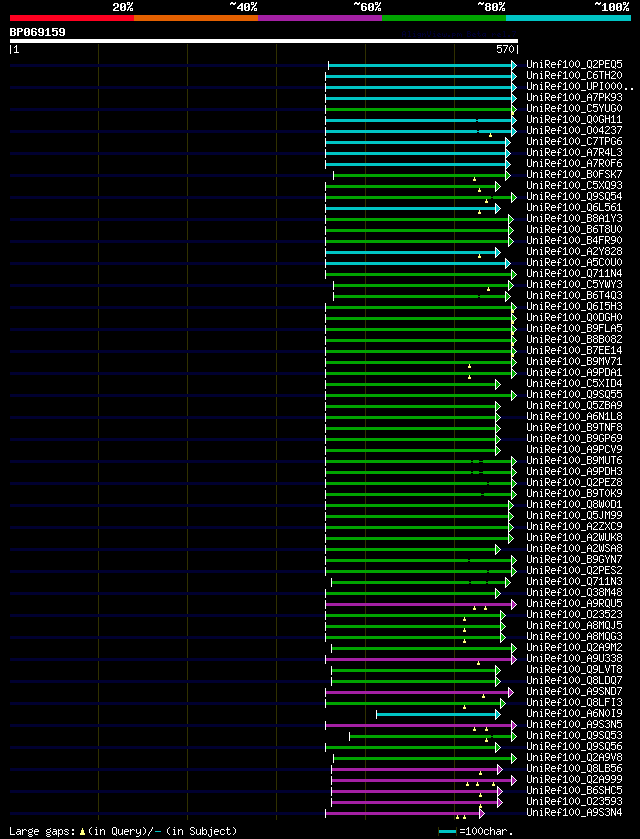This screenshot has height=839, width=640.
Task: Click the purple alignment bar for UniRef100_A9RQU5
Action: (421, 605)
